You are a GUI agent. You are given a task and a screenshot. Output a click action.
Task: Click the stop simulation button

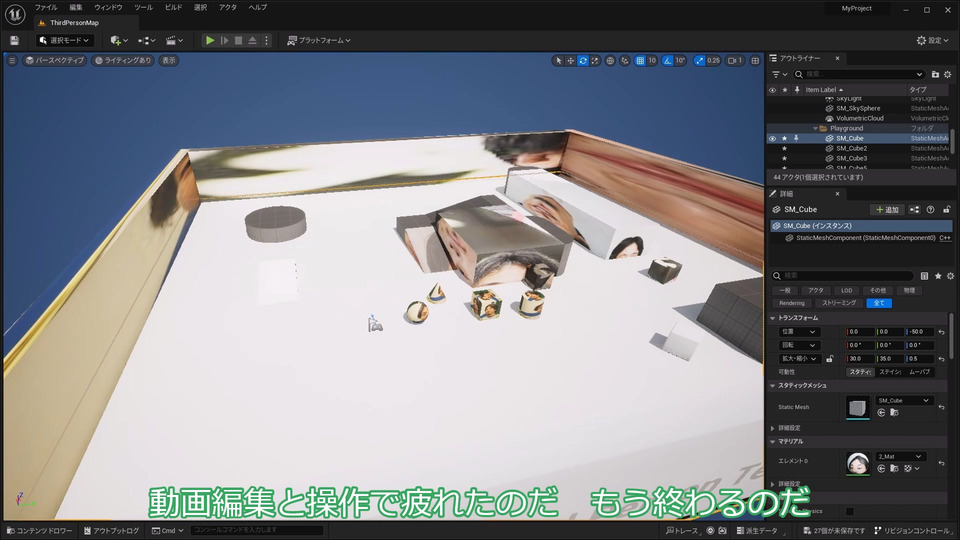click(x=238, y=40)
